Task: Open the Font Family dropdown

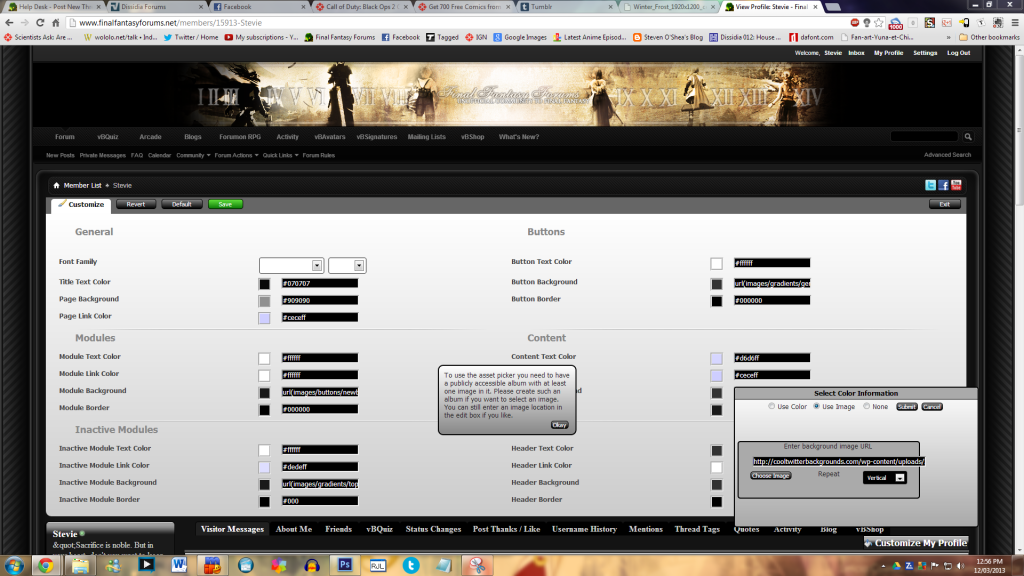Action: [291, 265]
